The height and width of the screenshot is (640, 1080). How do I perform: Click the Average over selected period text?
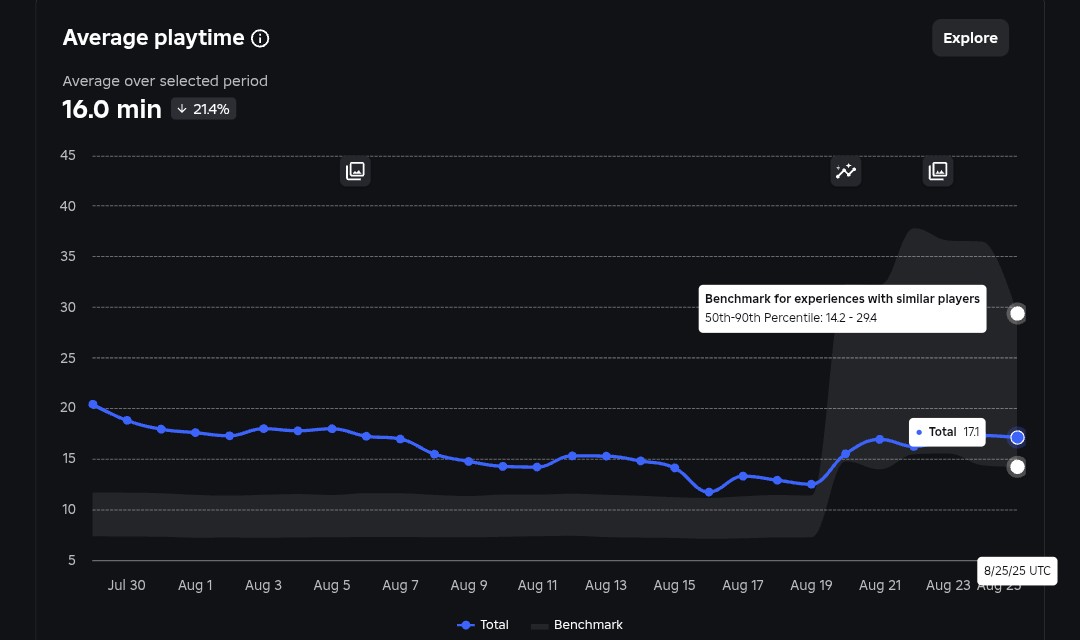(165, 81)
